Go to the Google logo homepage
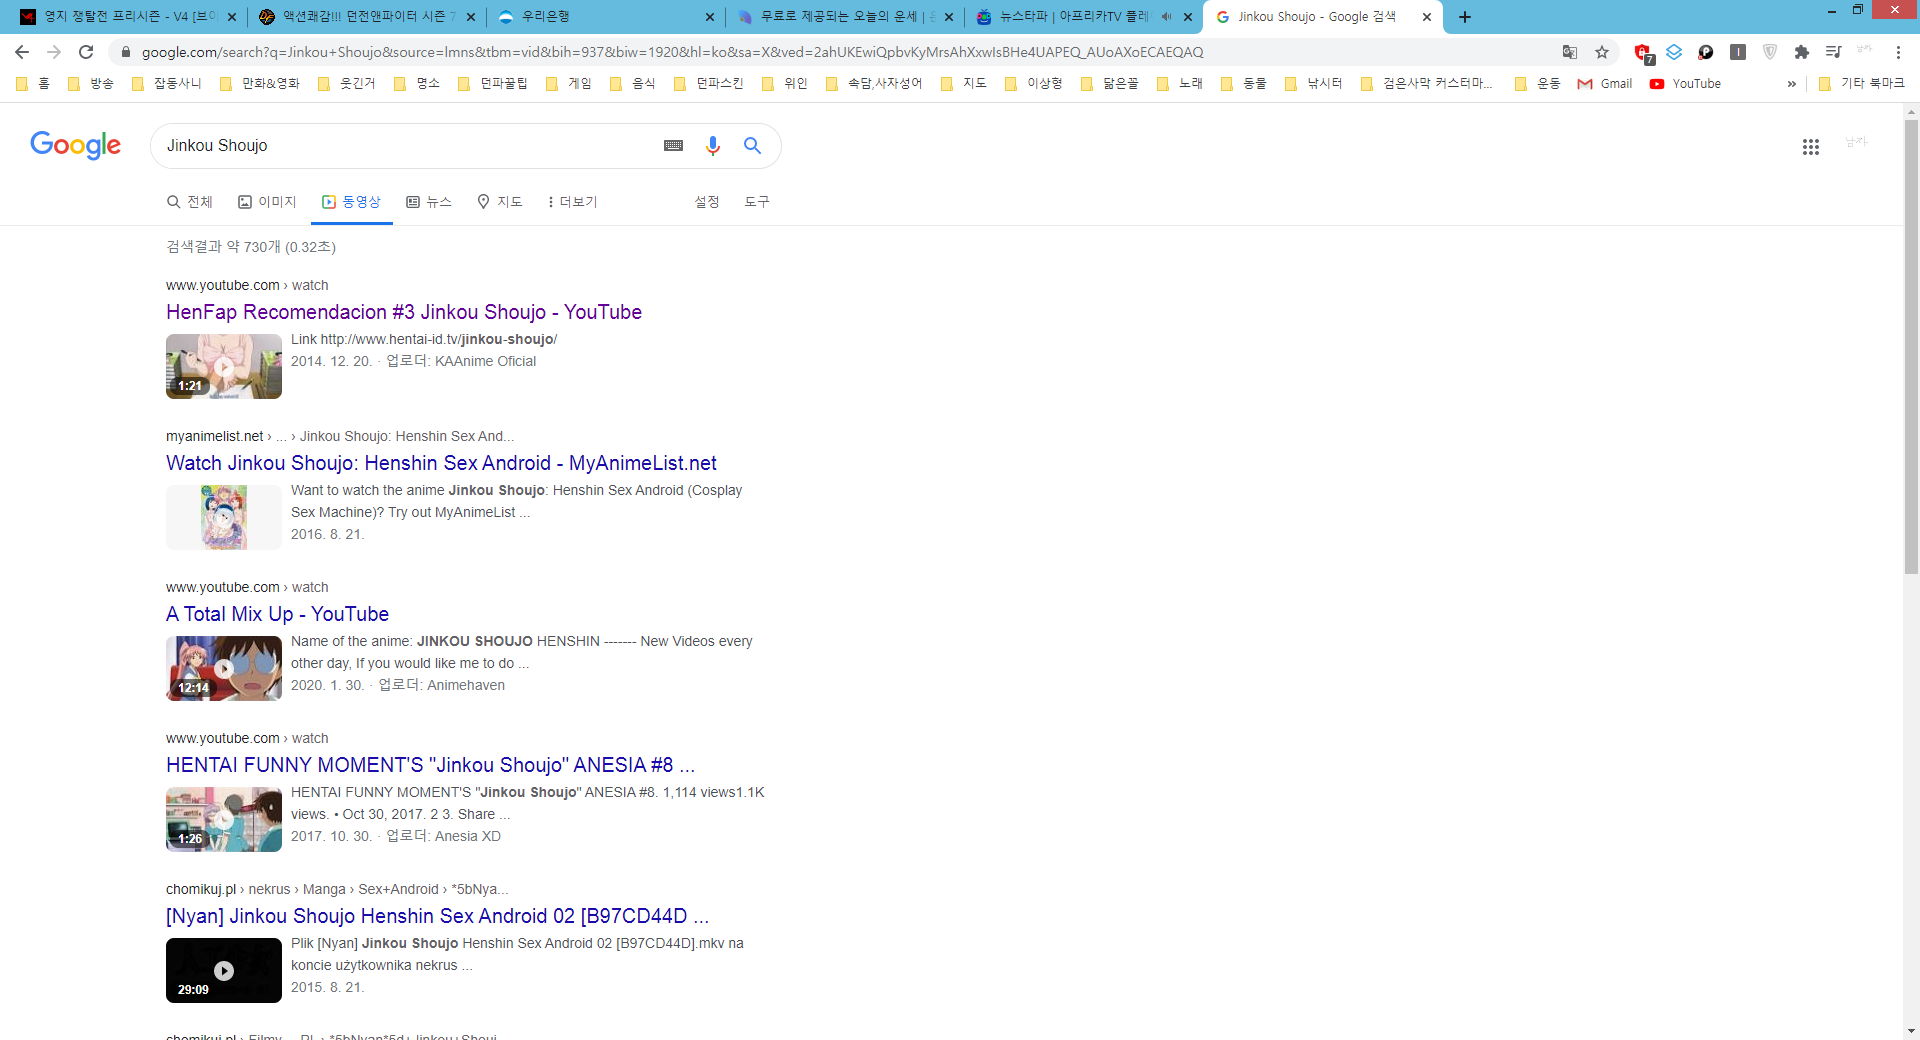Image resolution: width=1920 pixels, height=1040 pixels. tap(76, 145)
